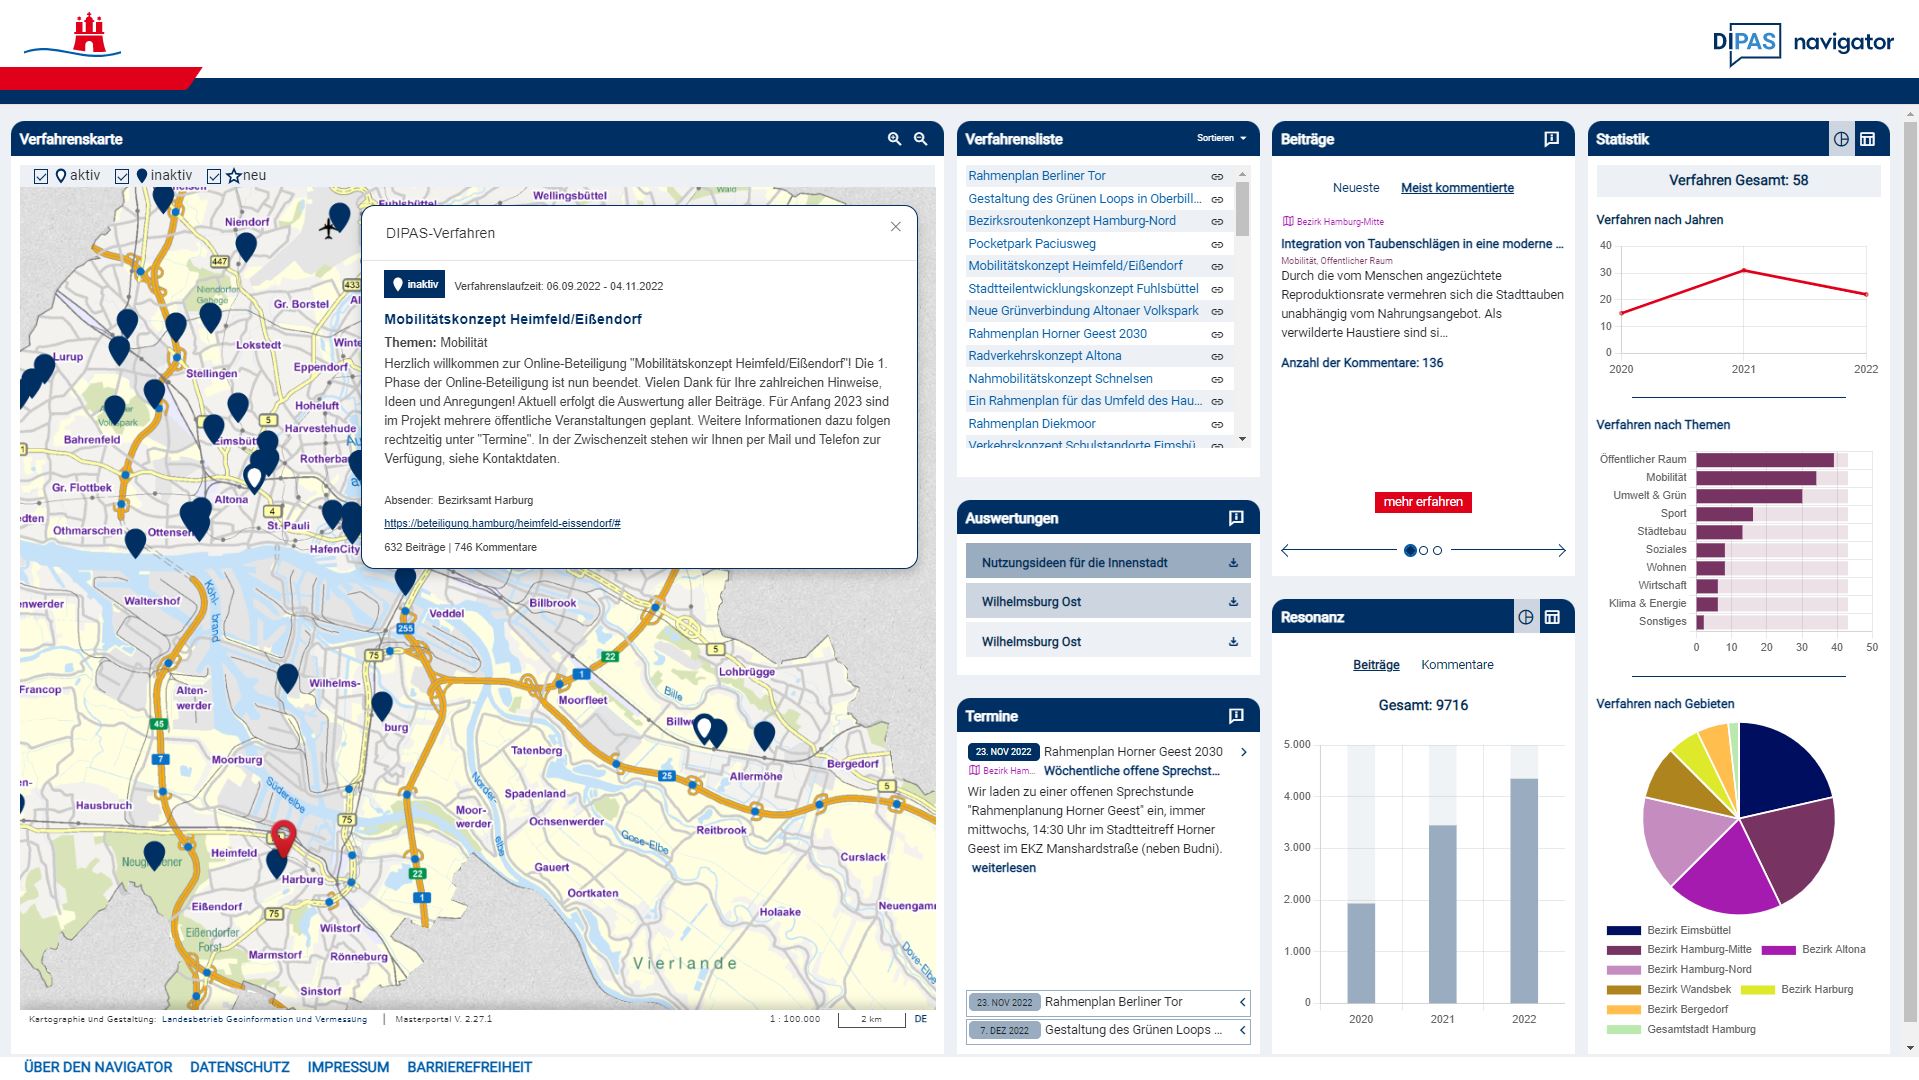The height and width of the screenshot is (1080, 1919).
Task: Click Bezirk Hamburg-Mitte tag in Beiträge
Action: coord(1334,222)
